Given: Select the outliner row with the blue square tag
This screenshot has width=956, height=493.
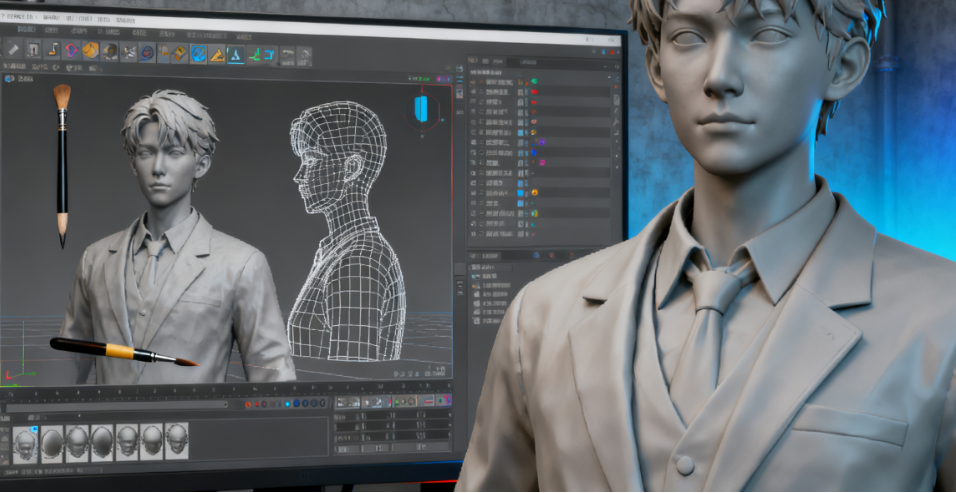Looking at the screenshot, I should click(x=540, y=152).
